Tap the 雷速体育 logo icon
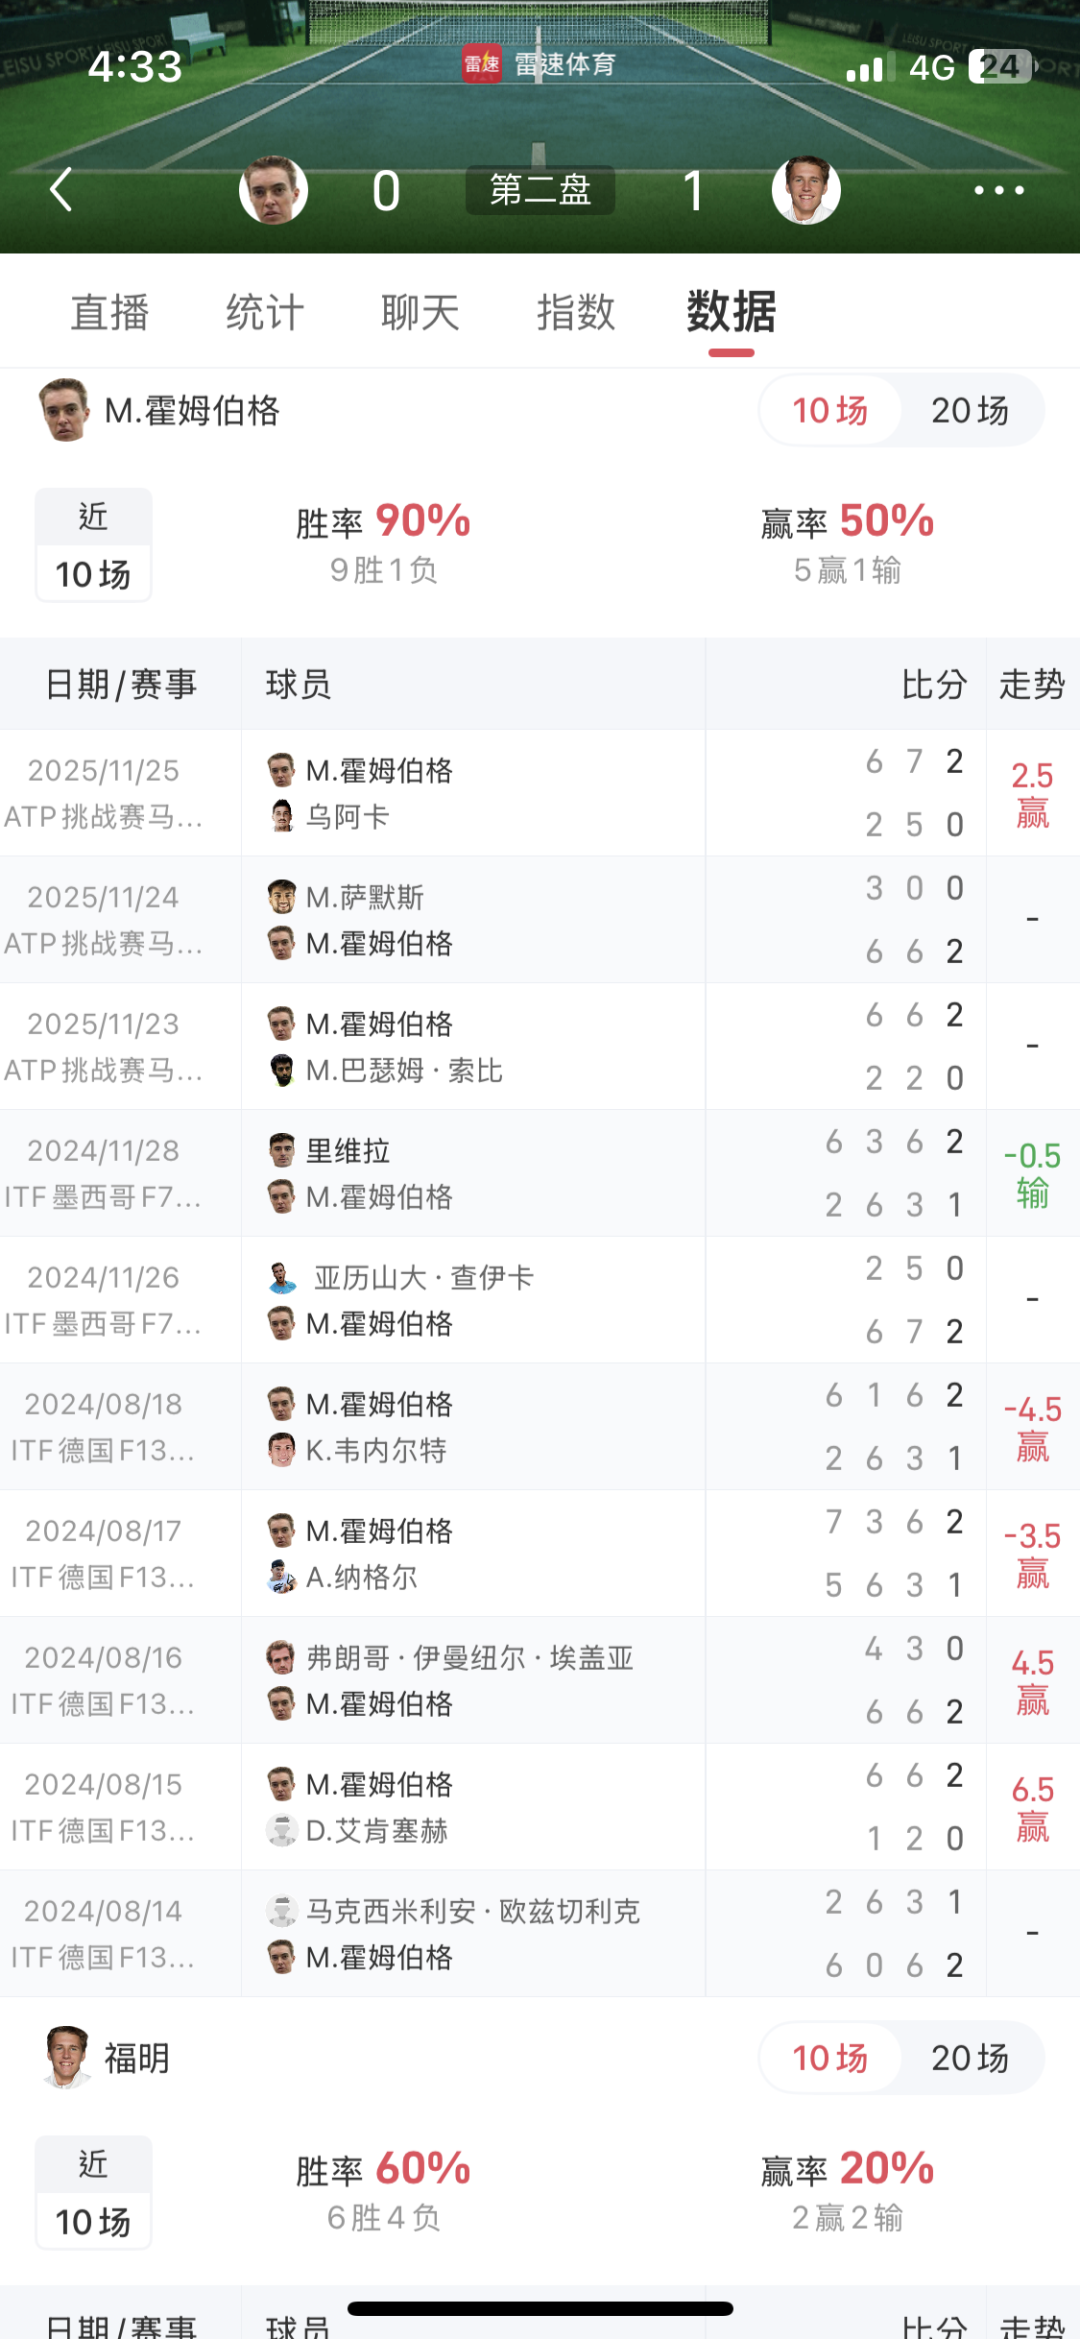This screenshot has width=1080, height=2339. (481, 65)
